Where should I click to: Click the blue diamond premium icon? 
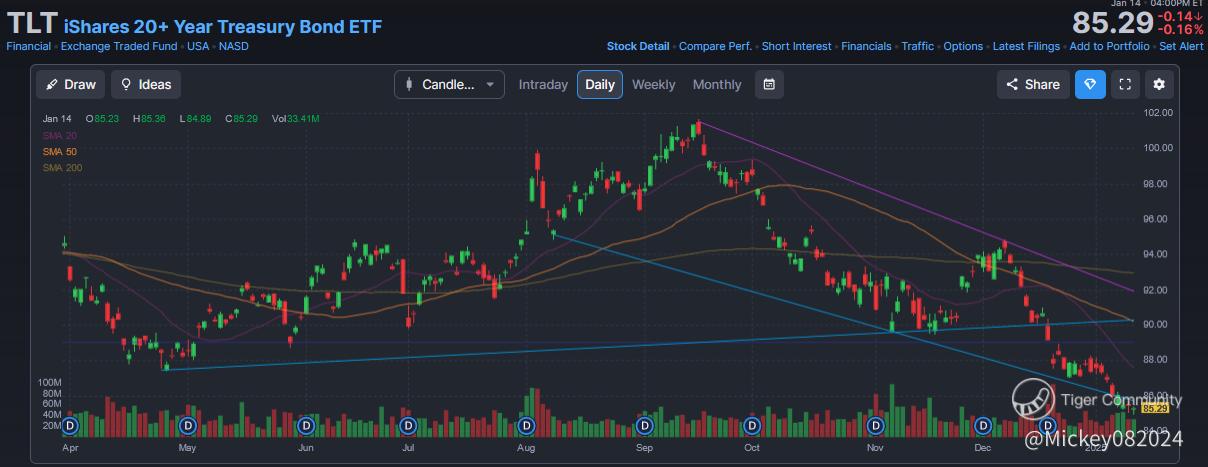tap(1090, 85)
